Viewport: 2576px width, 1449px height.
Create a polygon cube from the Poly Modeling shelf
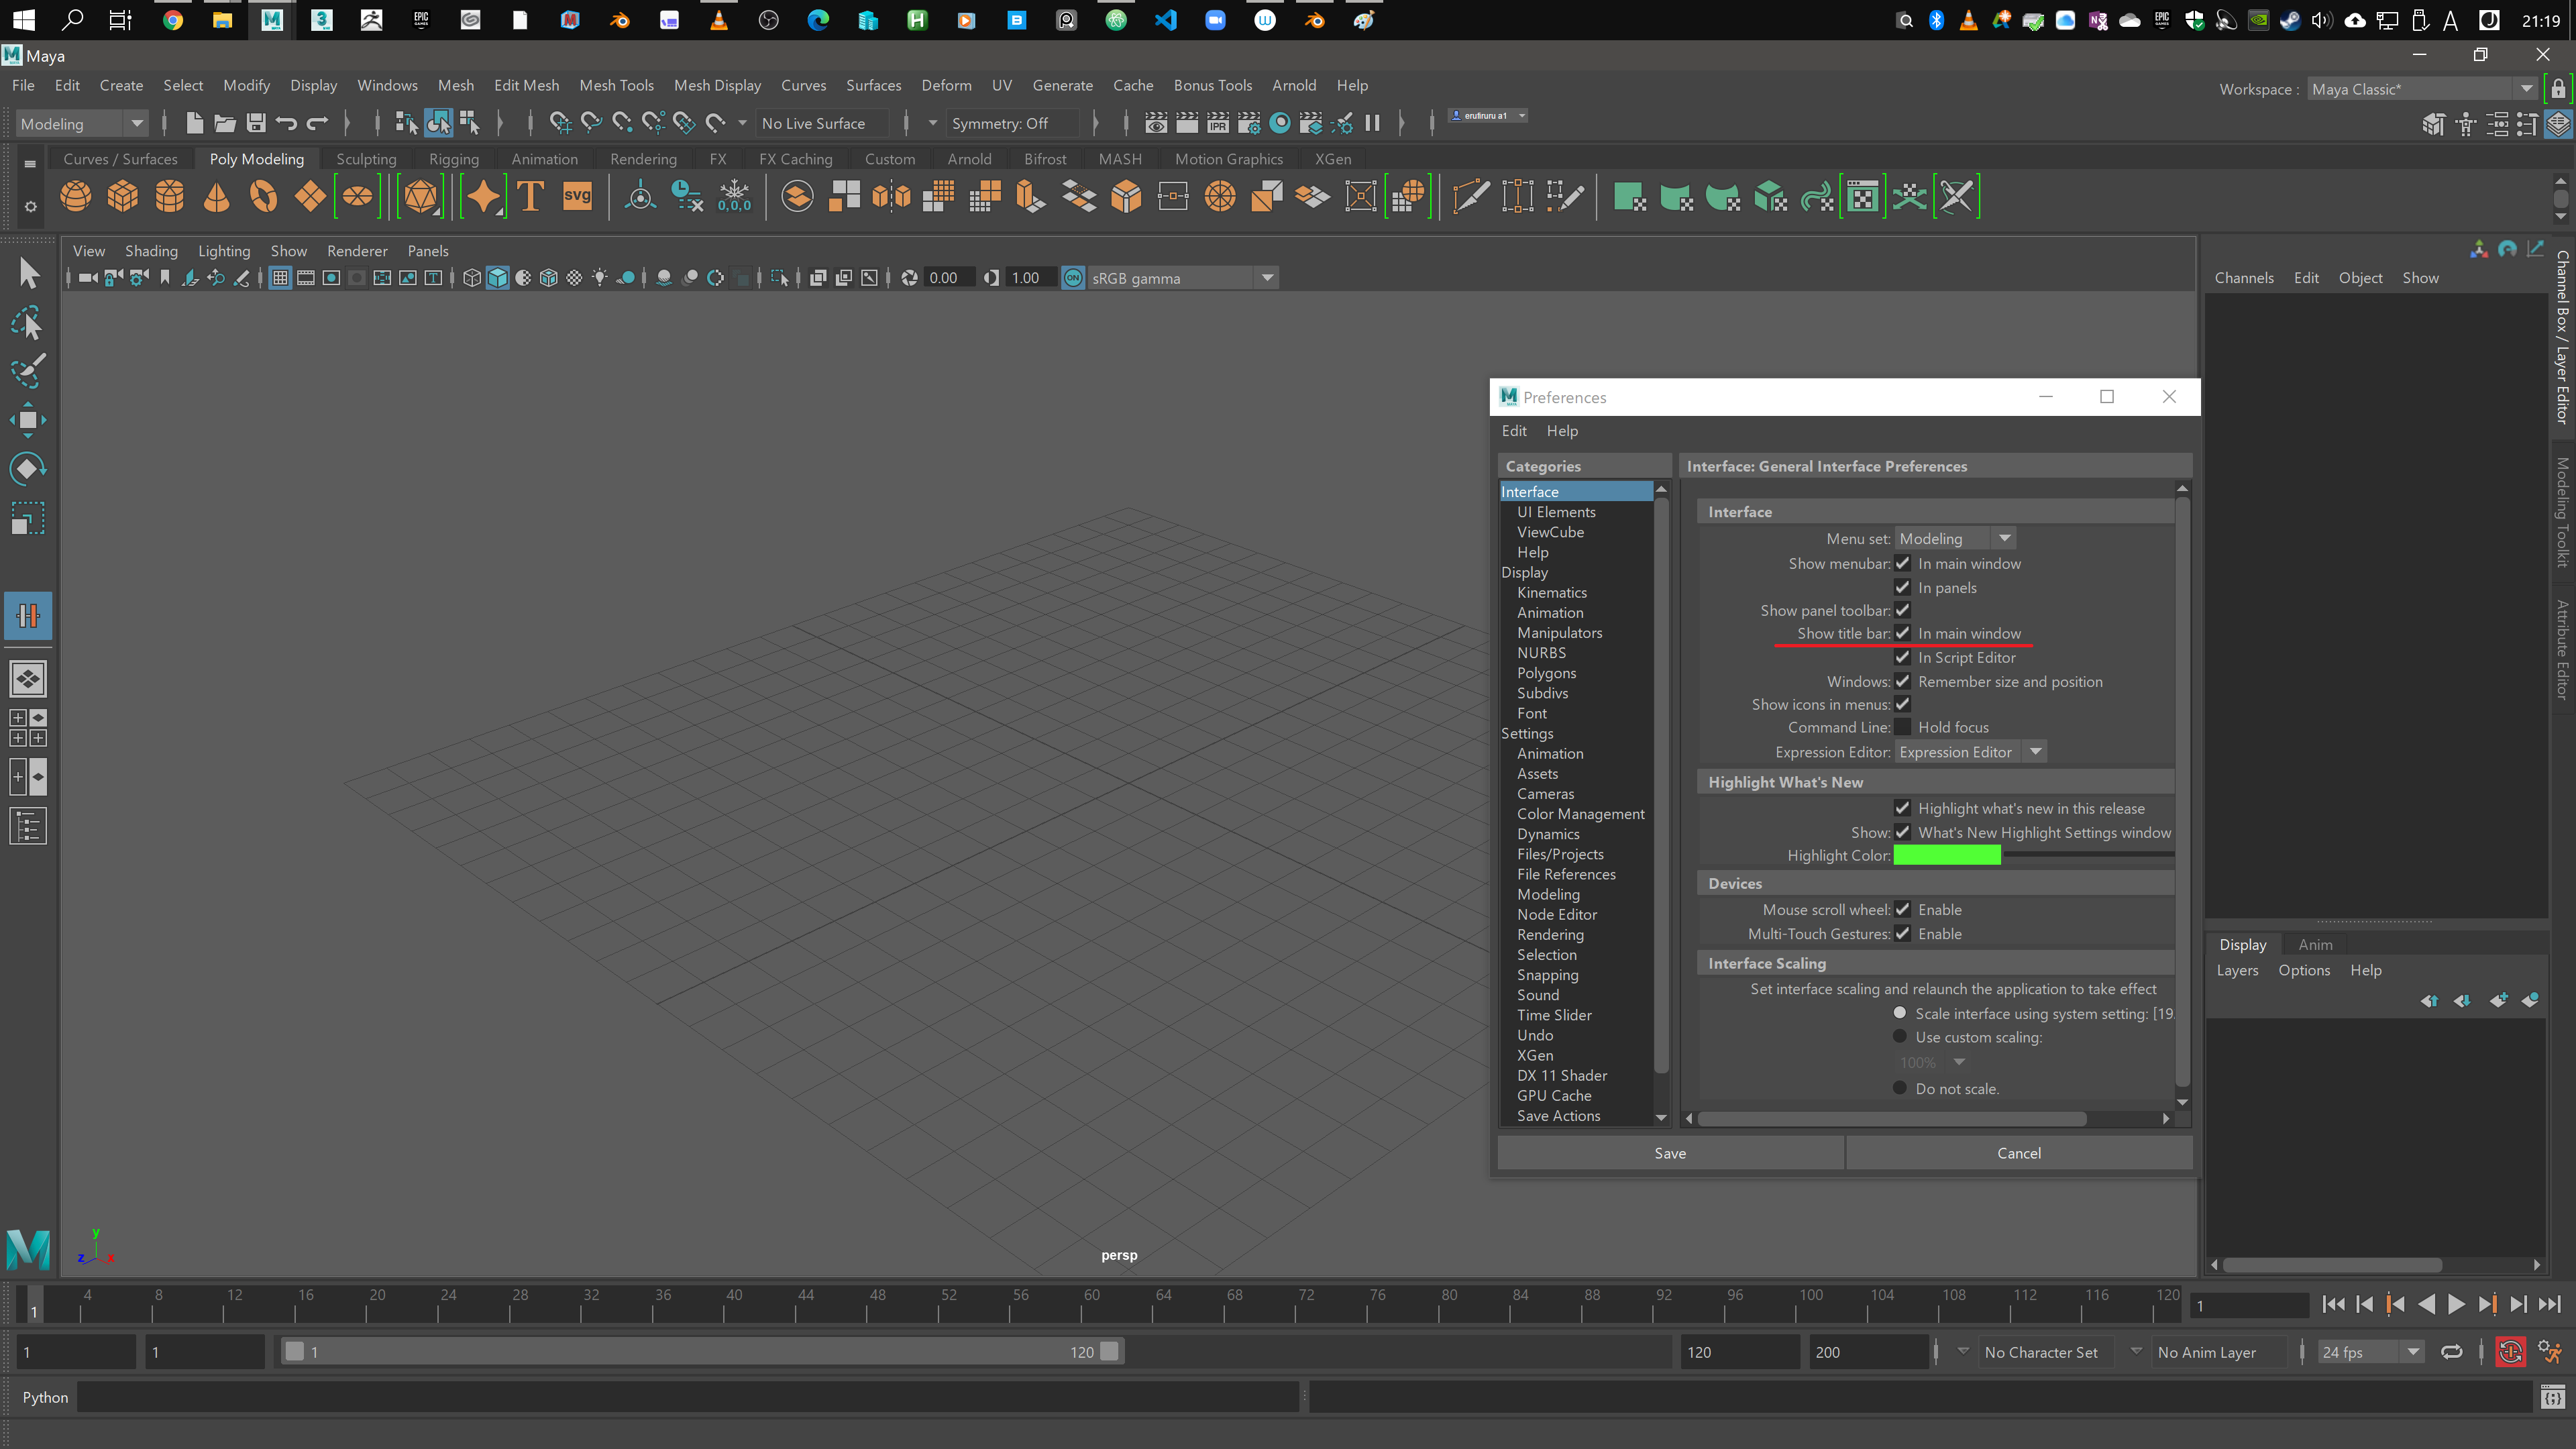[122, 196]
